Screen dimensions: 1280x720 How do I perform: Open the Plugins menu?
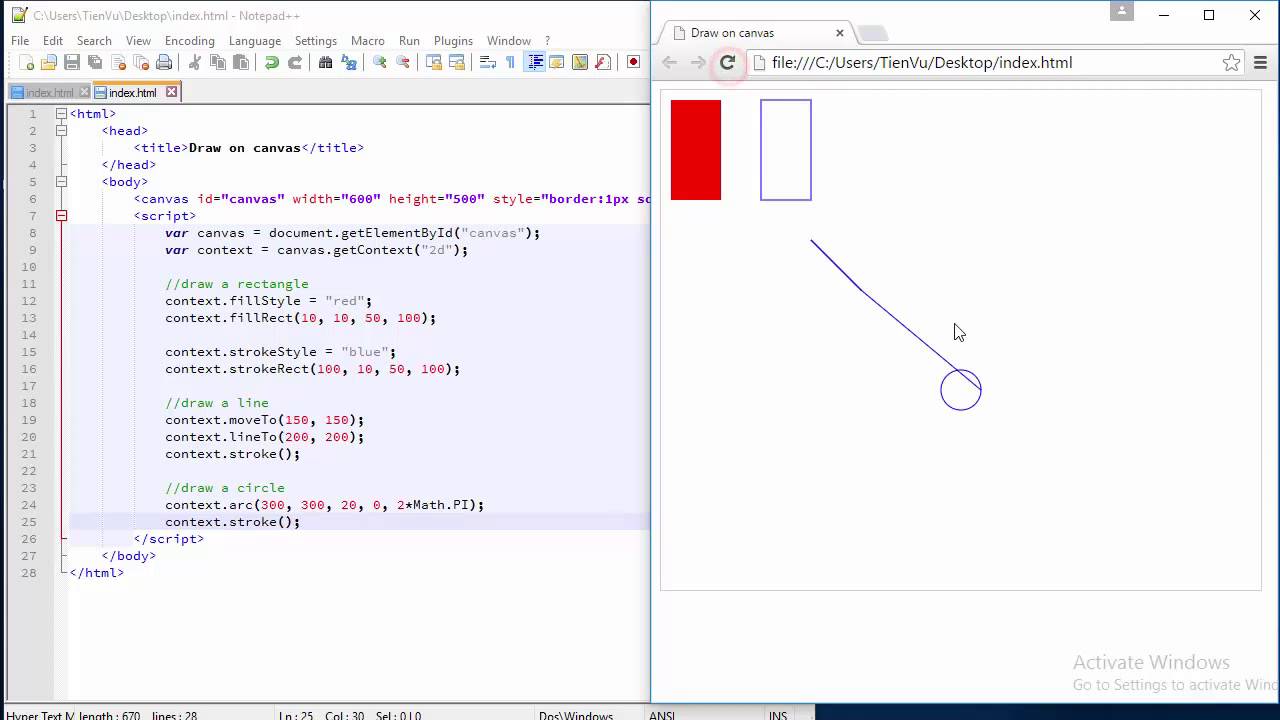point(453,41)
